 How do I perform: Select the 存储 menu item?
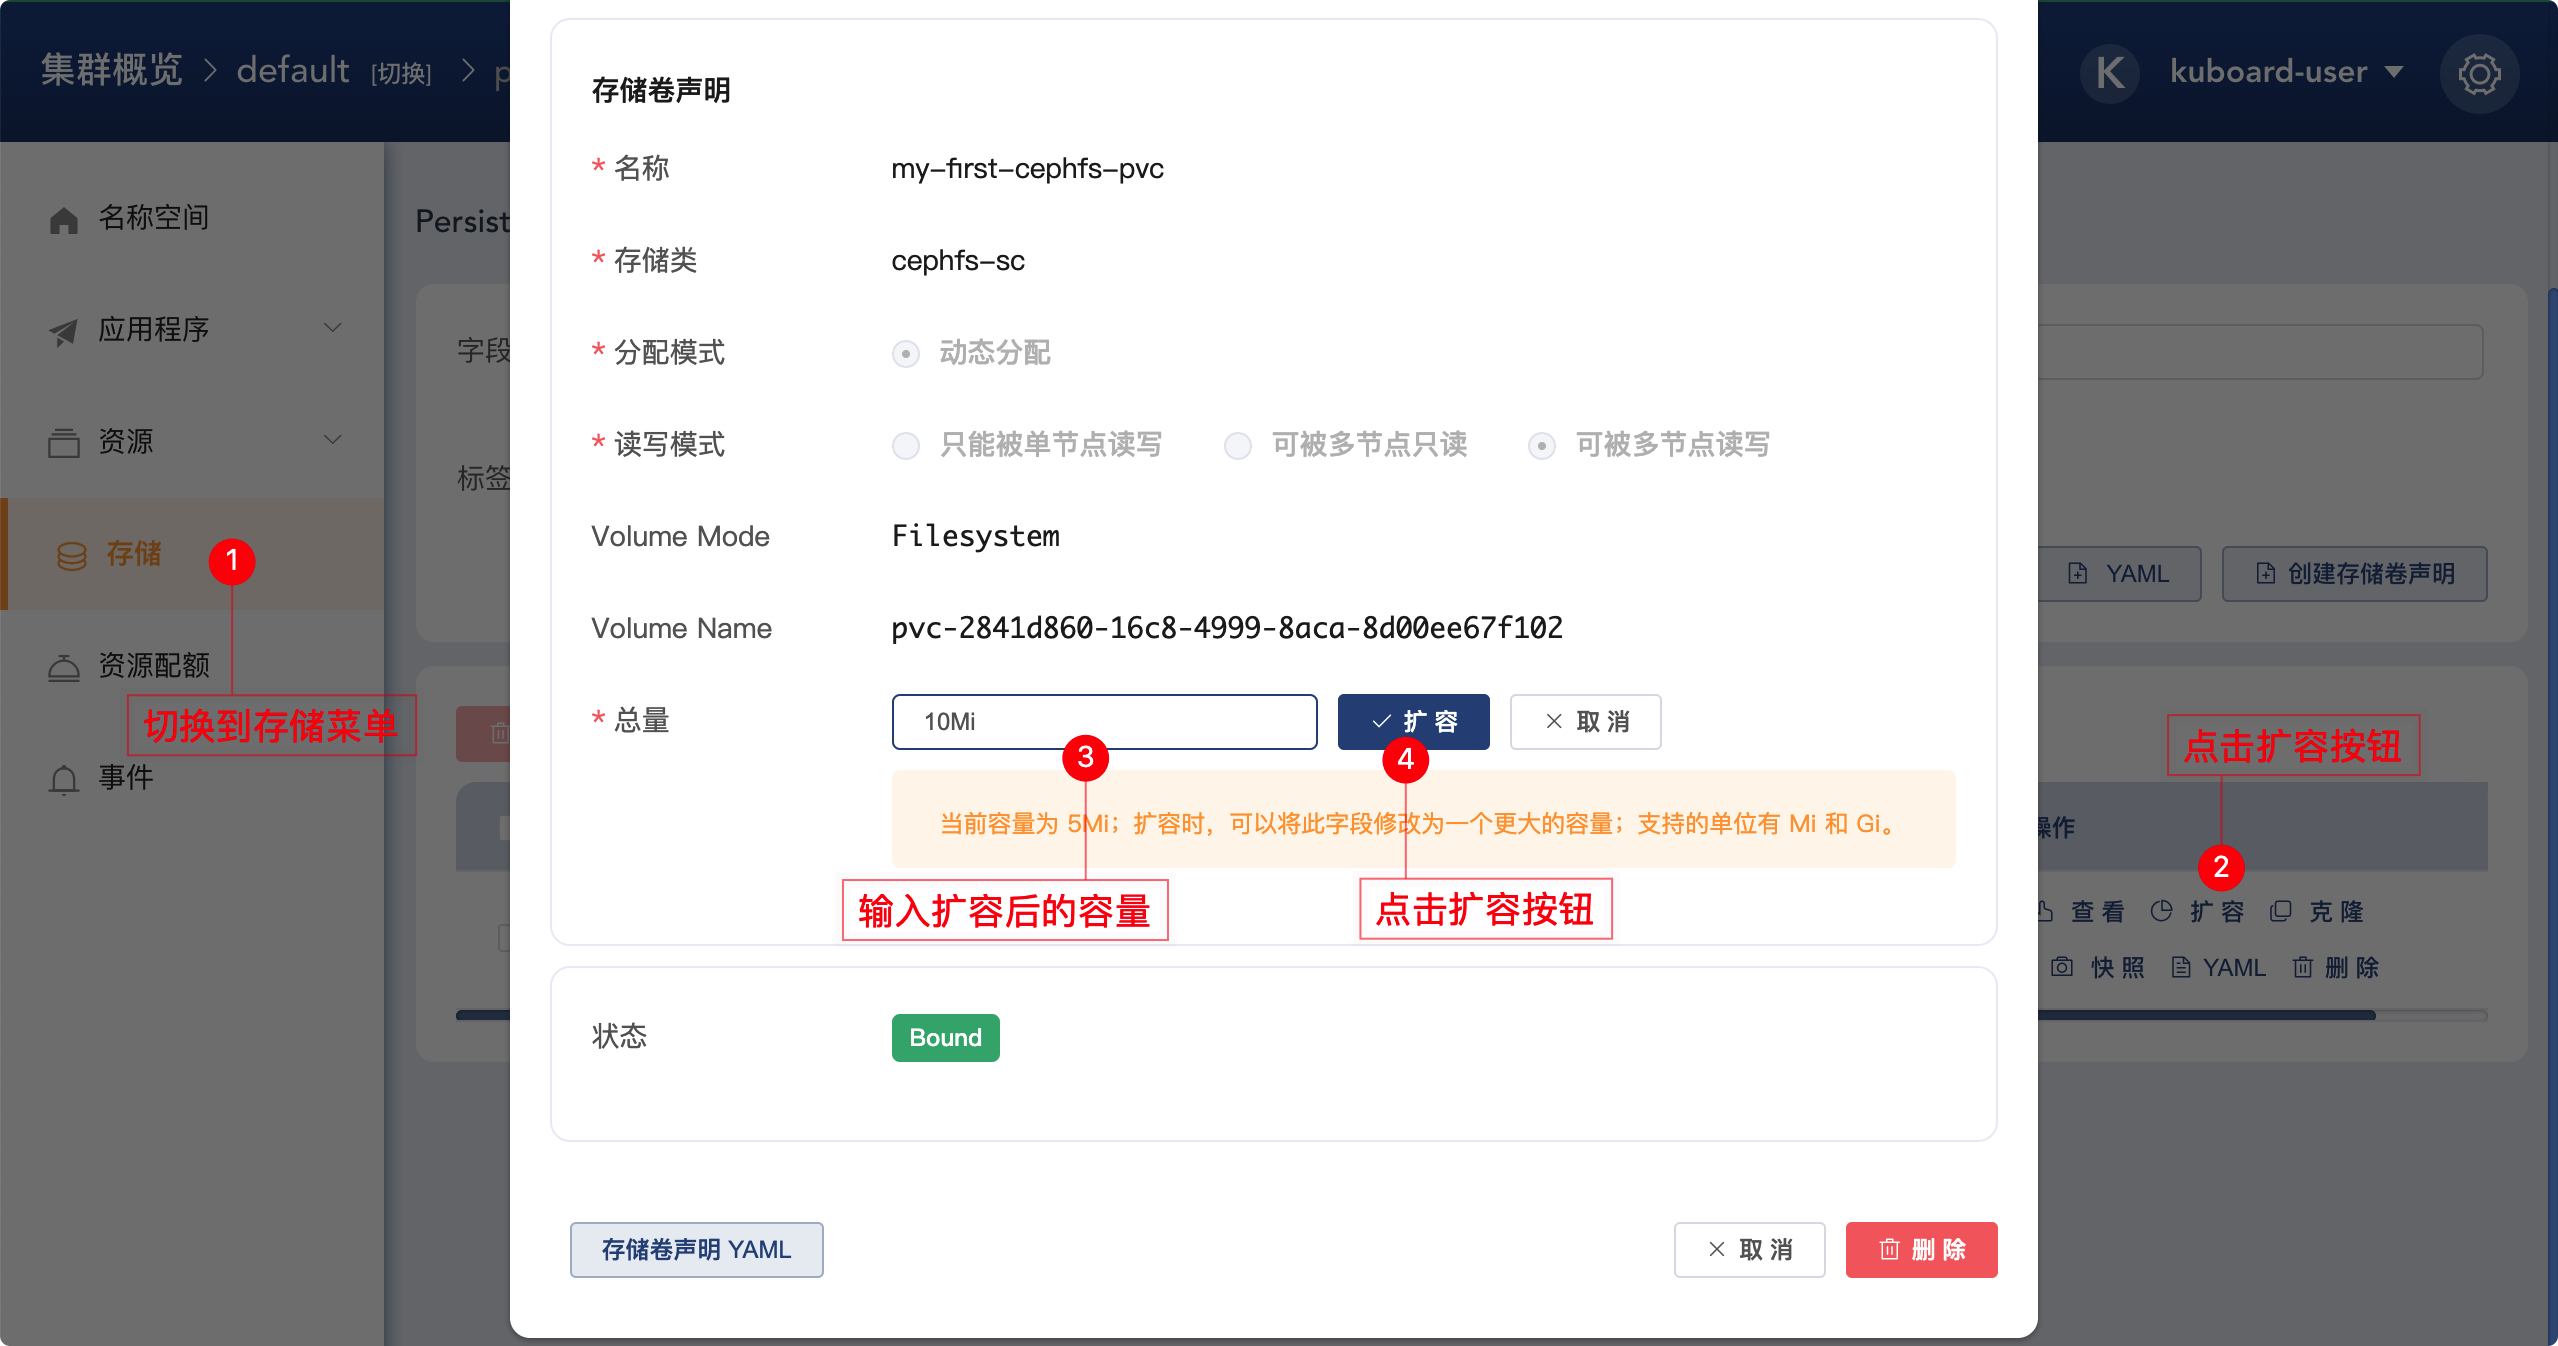pyautogui.click(x=192, y=554)
